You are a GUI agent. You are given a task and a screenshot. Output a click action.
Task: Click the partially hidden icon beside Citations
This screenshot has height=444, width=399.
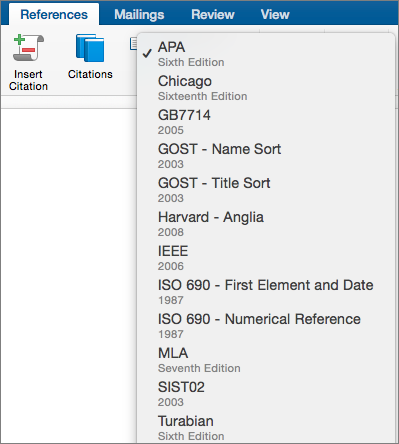133,44
